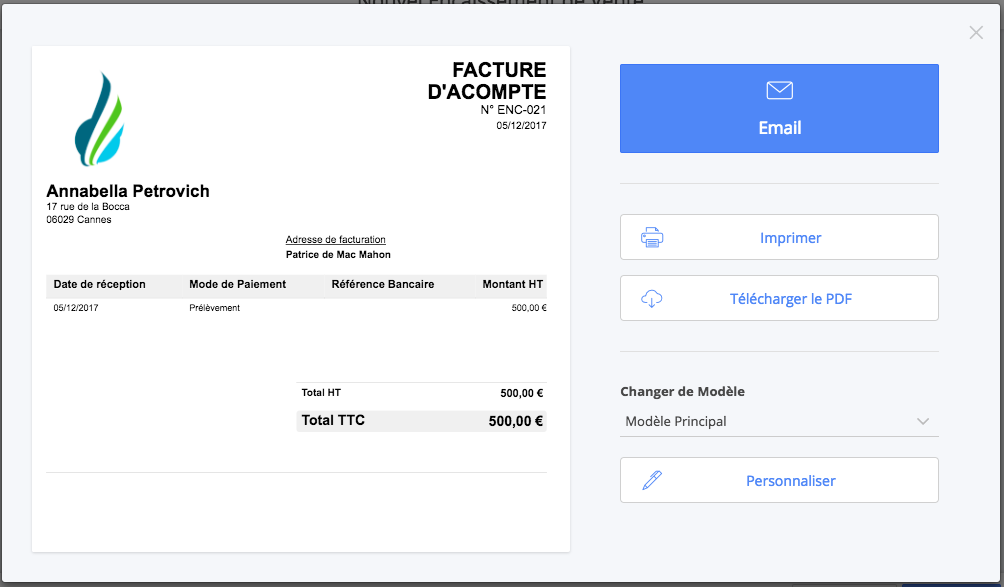Click the Date de réception column header
This screenshot has height=587, width=1004.
(99, 284)
